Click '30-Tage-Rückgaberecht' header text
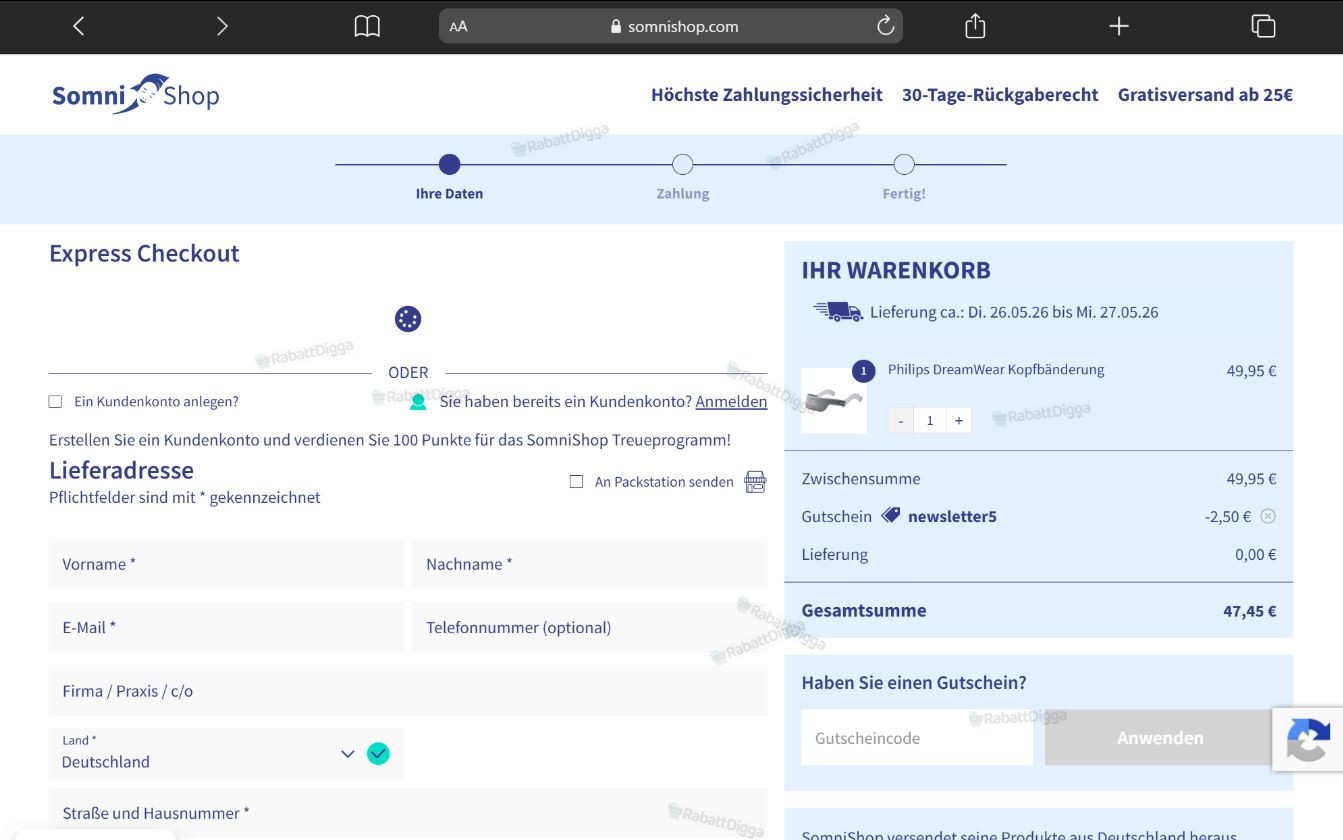Image resolution: width=1343 pixels, height=840 pixels. pos(1000,95)
